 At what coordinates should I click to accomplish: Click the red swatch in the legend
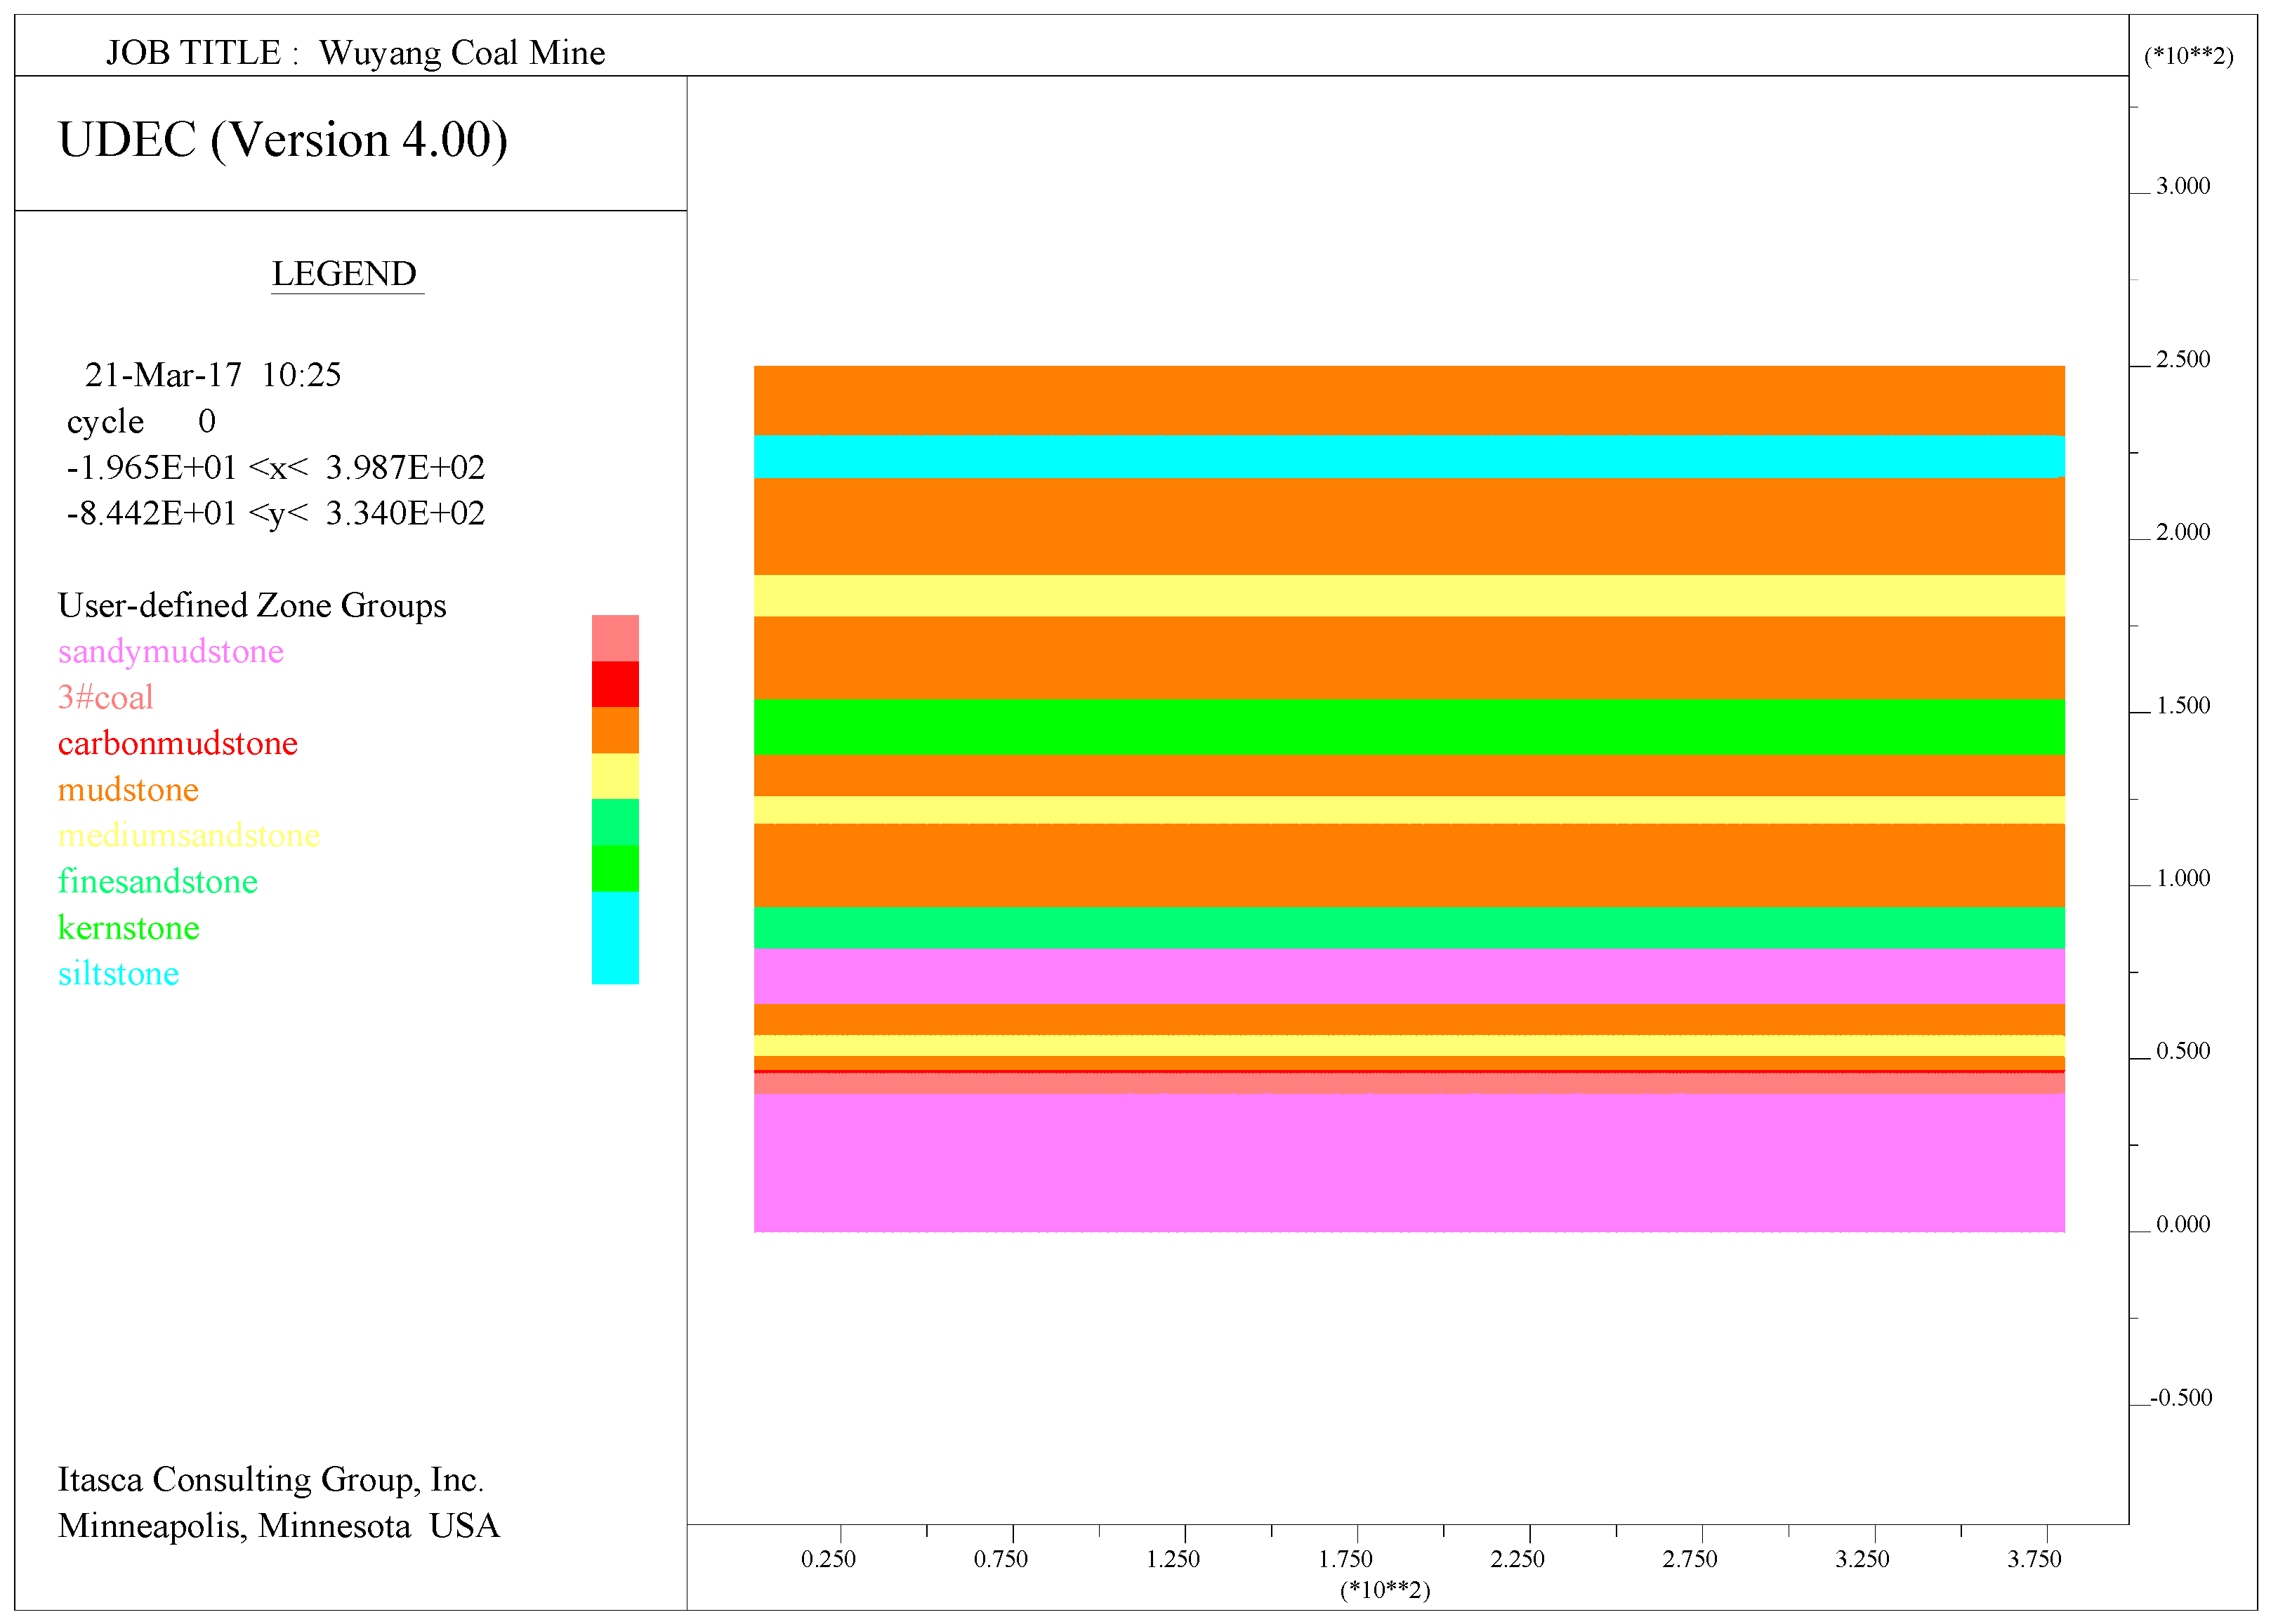click(x=615, y=684)
